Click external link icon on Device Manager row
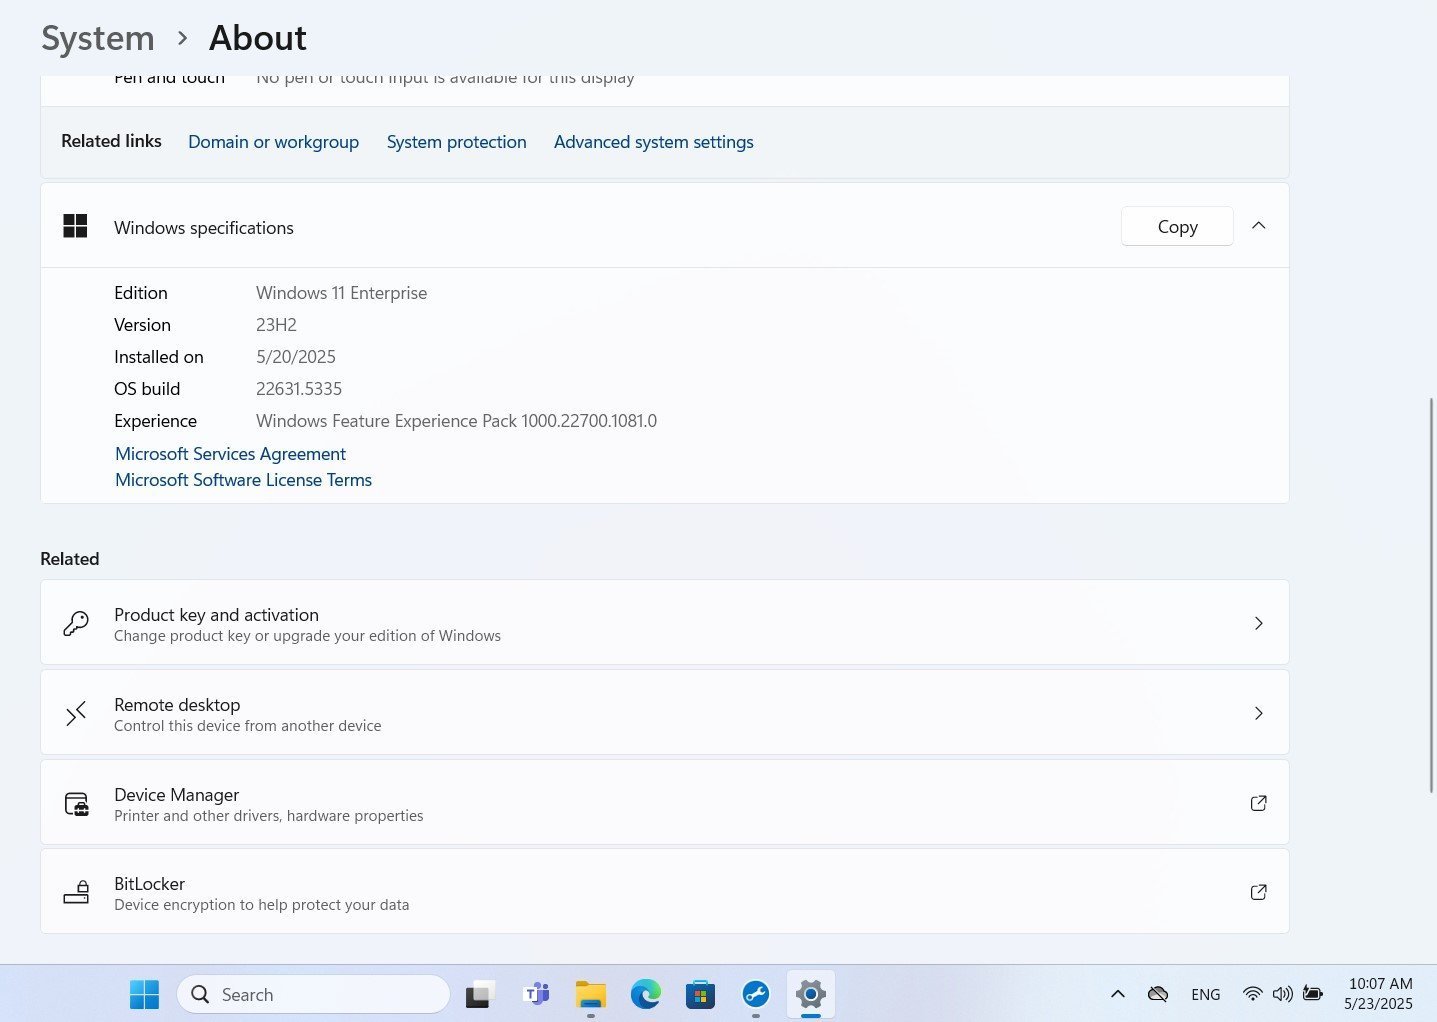Screen dimensions: 1437x1022 [1259, 803]
